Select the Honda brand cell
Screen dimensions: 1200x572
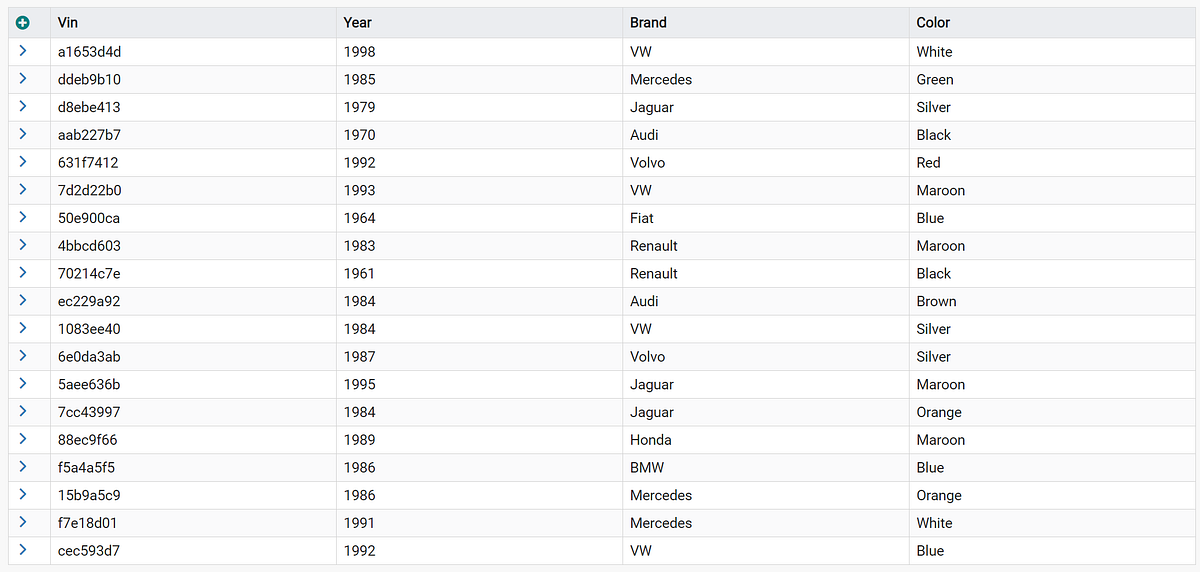[765, 439]
